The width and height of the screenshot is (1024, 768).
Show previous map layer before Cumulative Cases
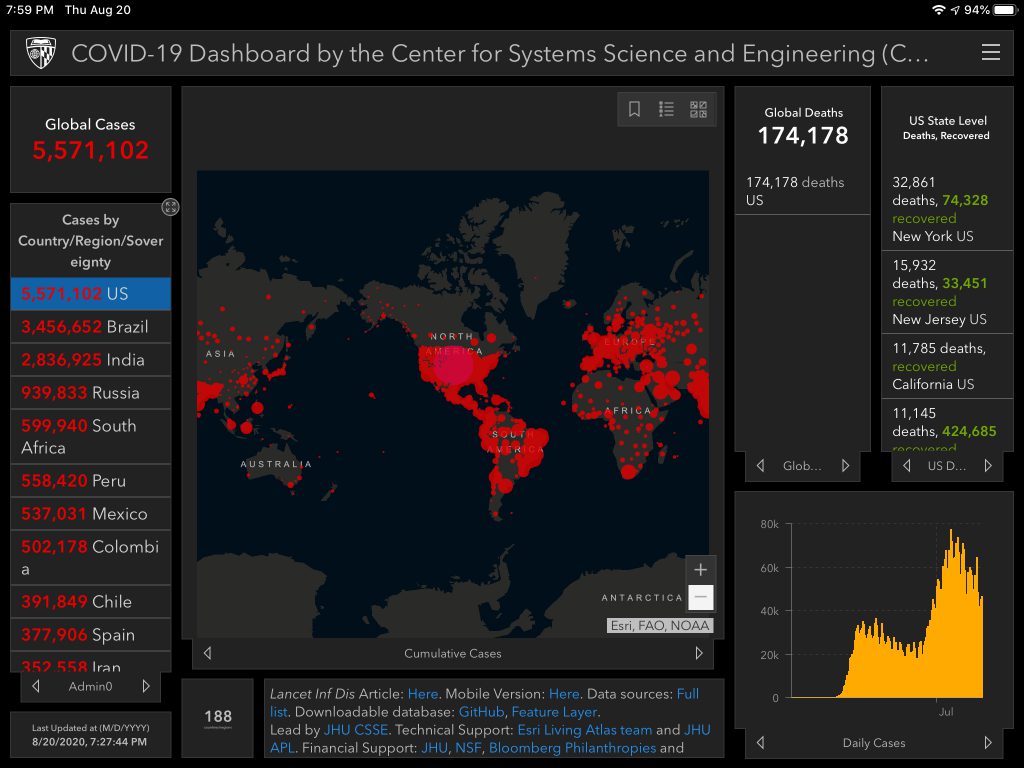tap(208, 653)
